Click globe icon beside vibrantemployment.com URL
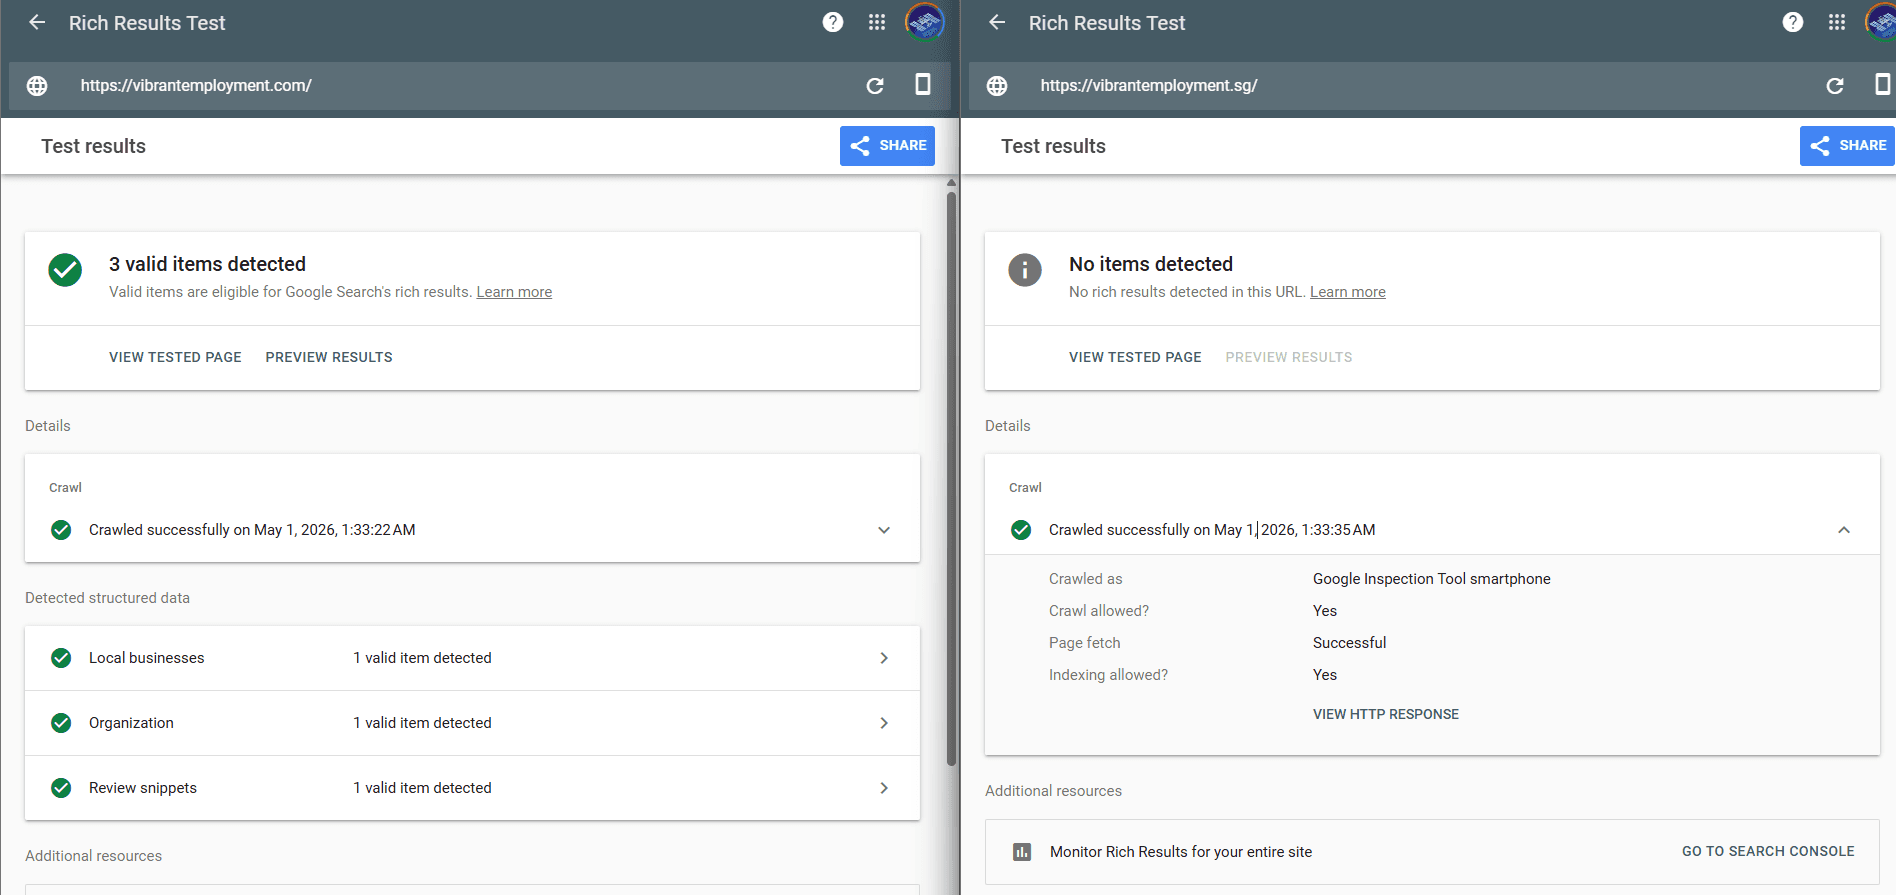 pos(37,86)
